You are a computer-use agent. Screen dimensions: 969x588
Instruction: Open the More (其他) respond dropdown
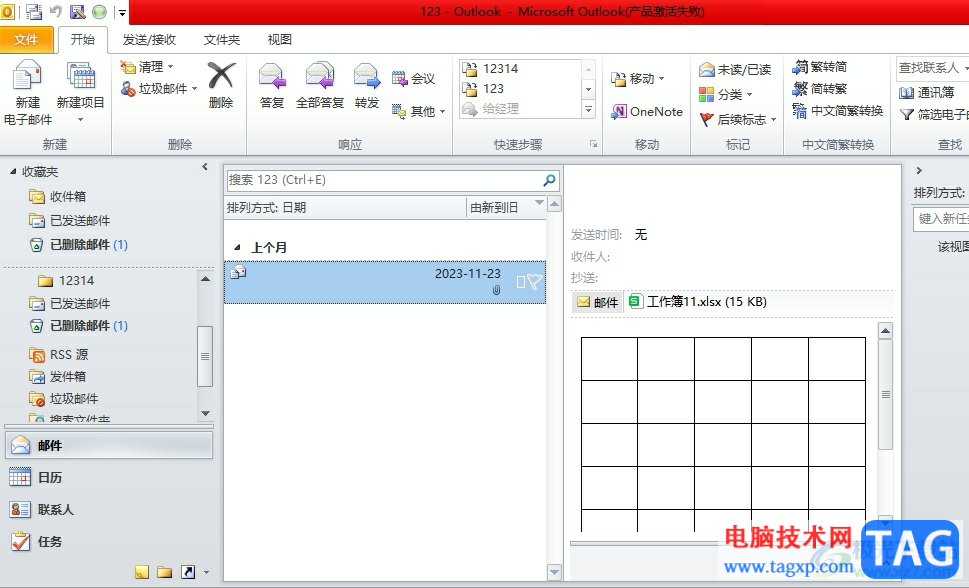click(418, 111)
